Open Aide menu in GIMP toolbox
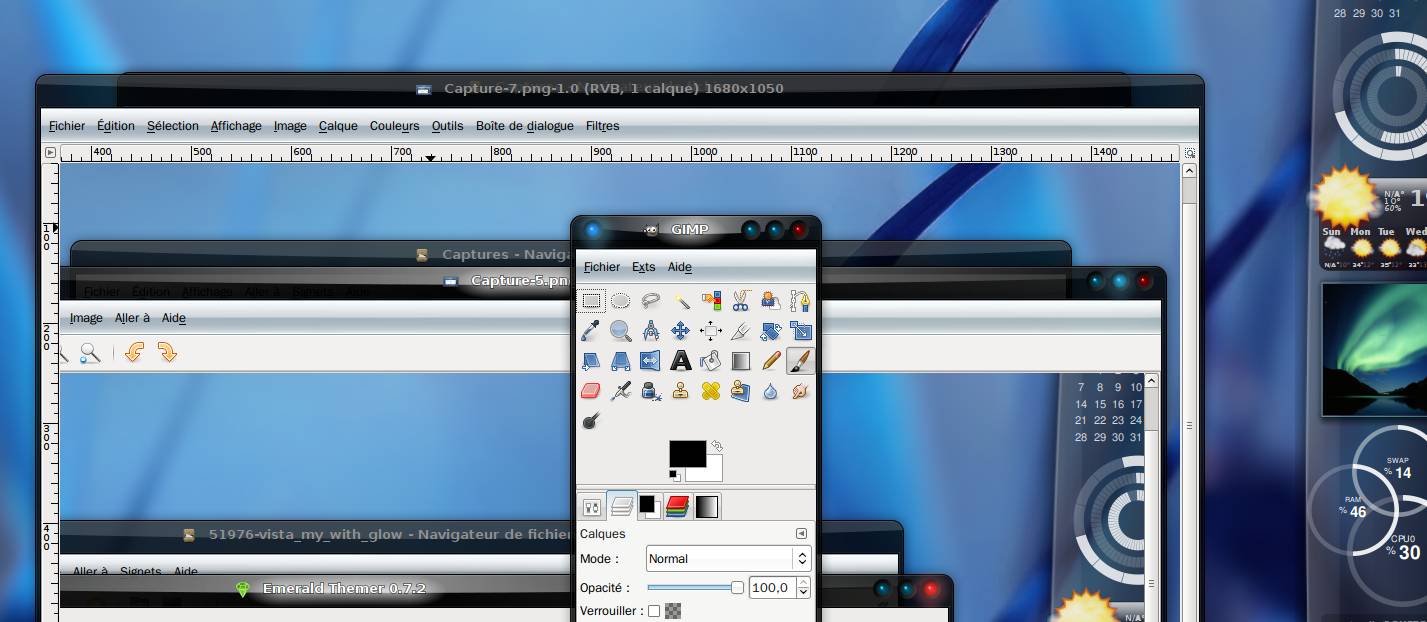 click(680, 267)
